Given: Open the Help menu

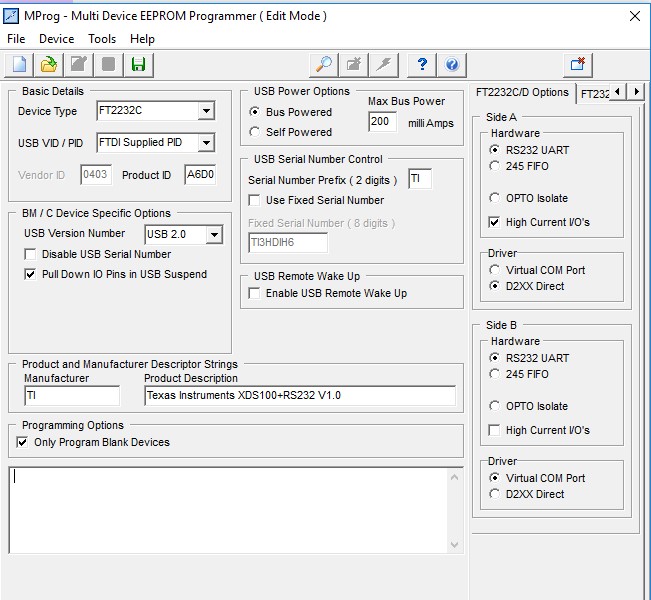Looking at the screenshot, I should pos(142,39).
